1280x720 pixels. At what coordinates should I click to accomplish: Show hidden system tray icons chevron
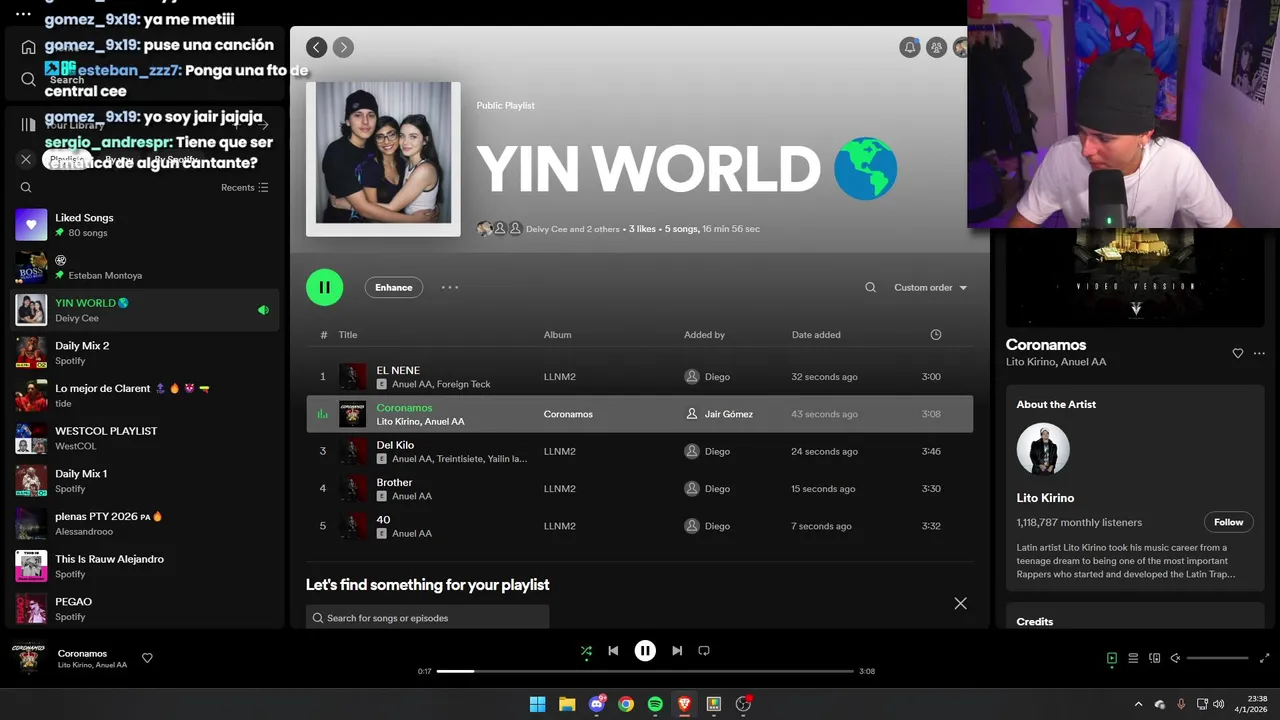[1138, 704]
